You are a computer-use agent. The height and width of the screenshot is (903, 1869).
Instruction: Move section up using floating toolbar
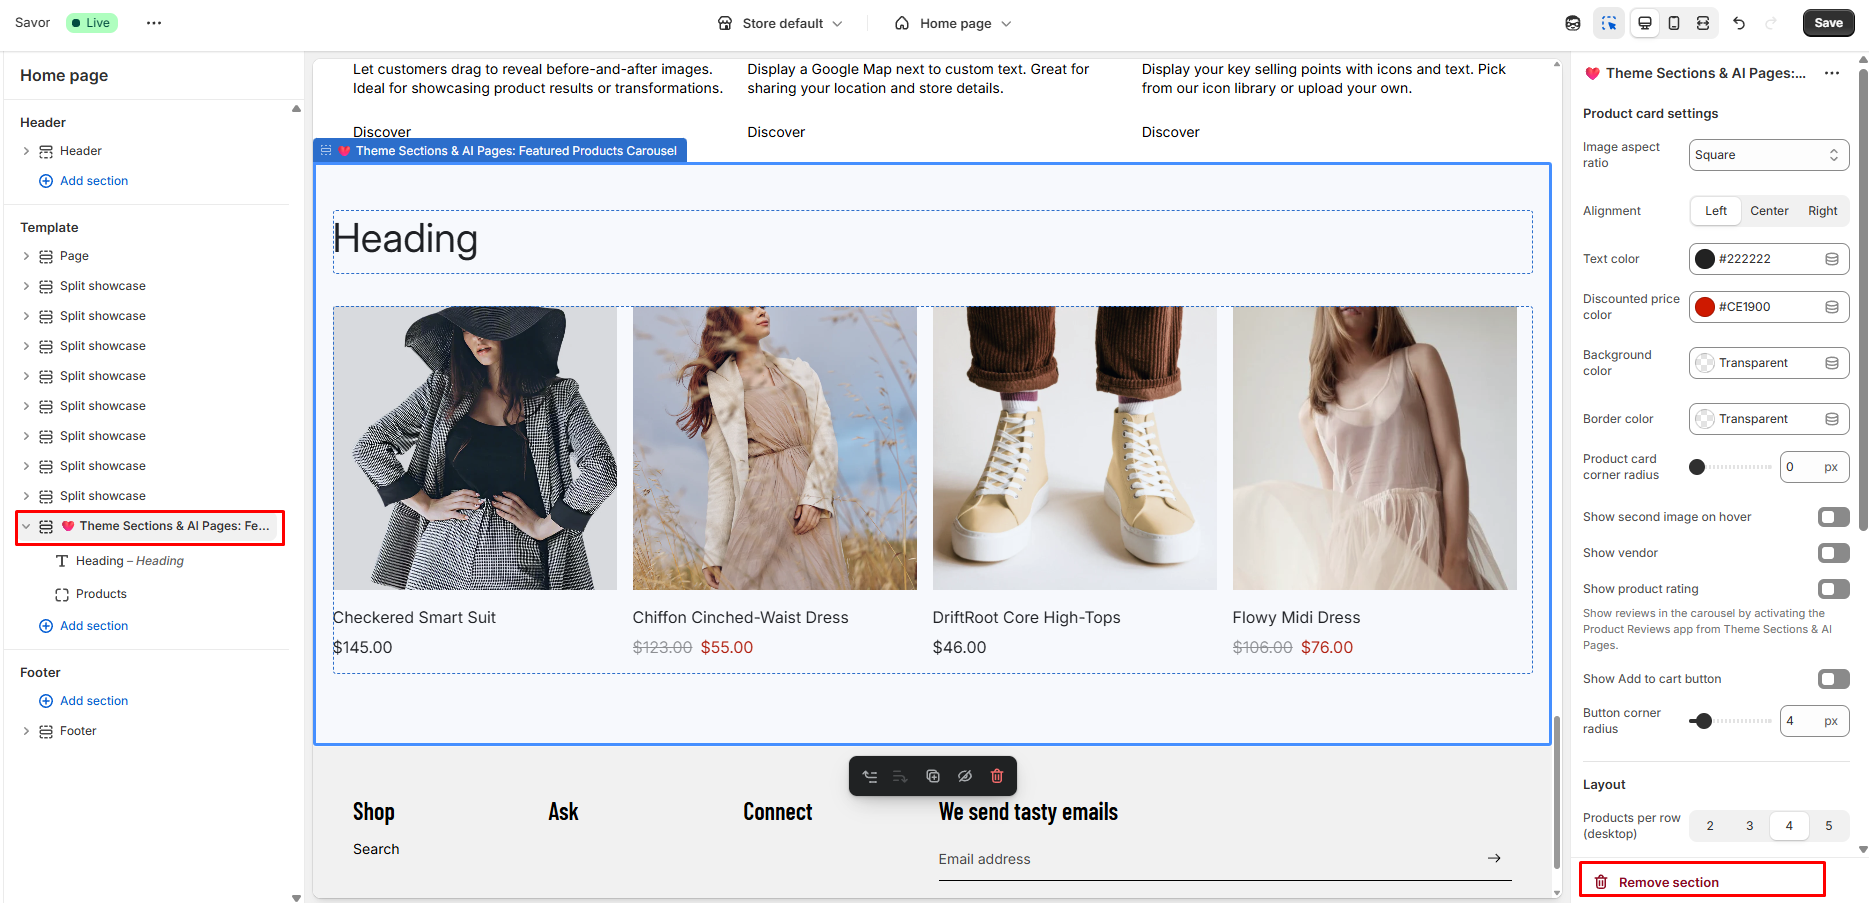(x=870, y=776)
